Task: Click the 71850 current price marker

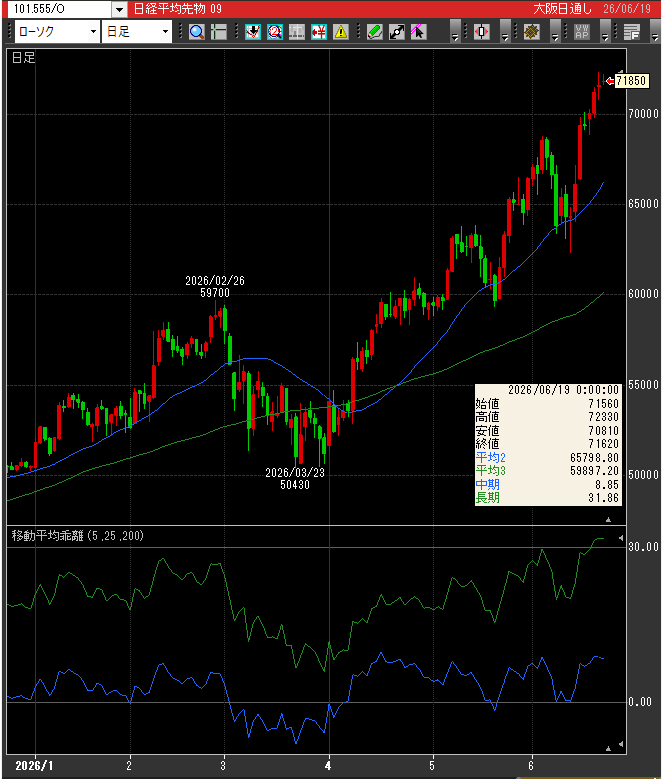Action: point(631,81)
